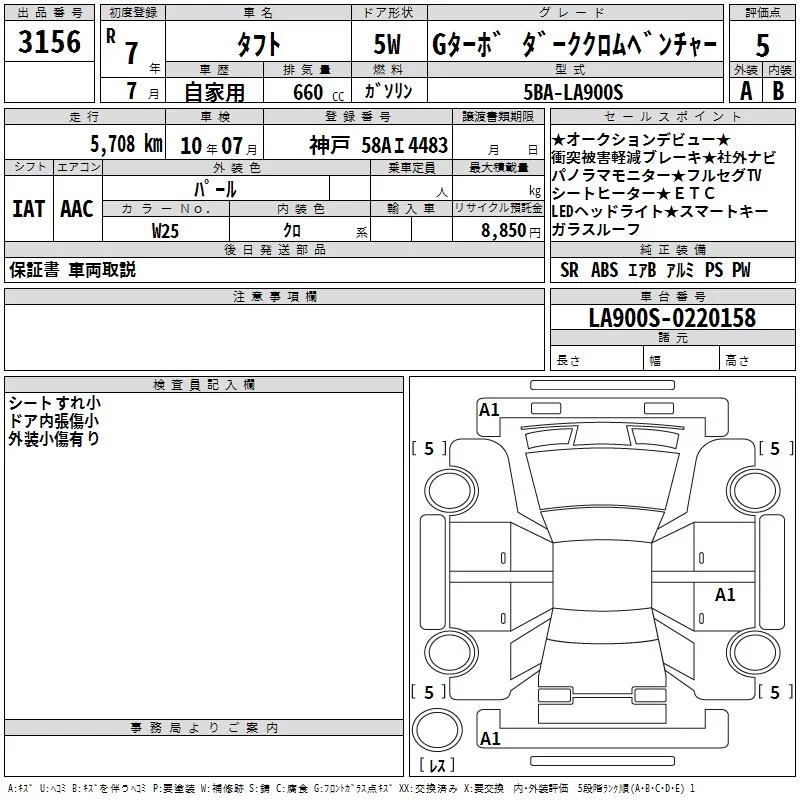Click the recycle deposit 8,850円
The image size is (800, 800).
pos(511,231)
